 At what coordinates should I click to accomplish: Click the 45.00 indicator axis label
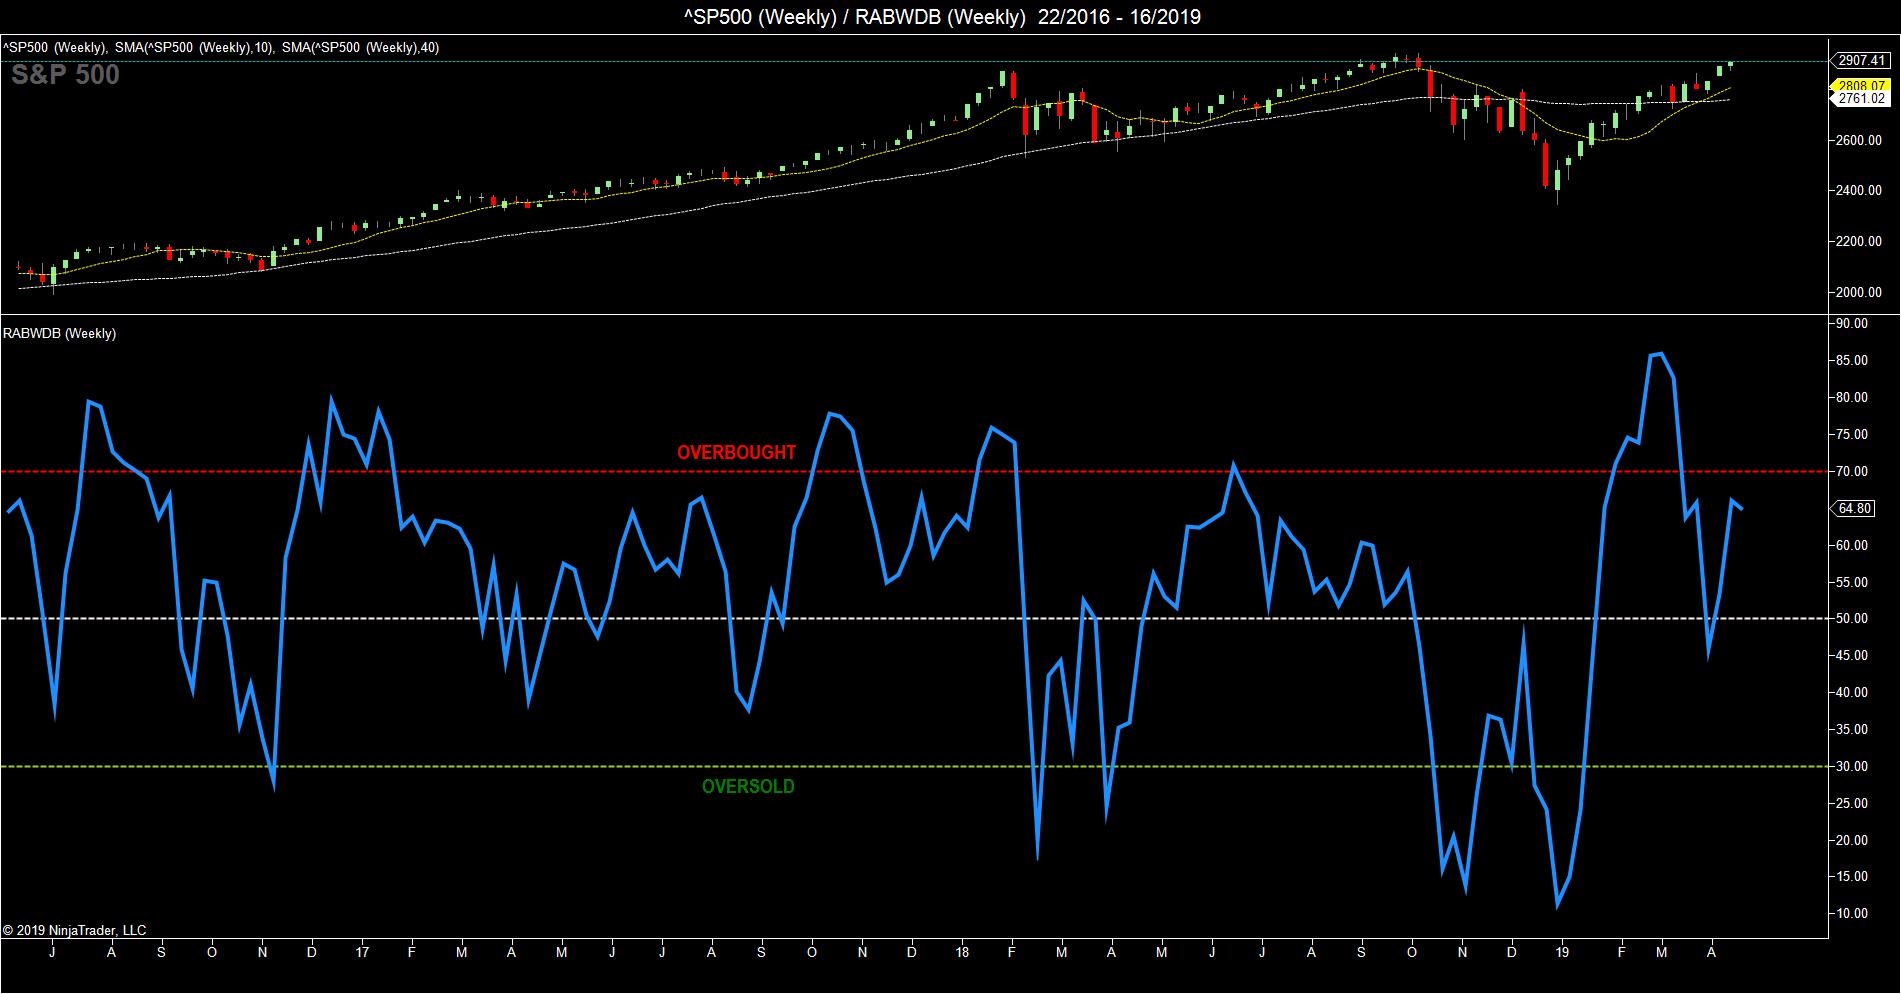point(1853,656)
